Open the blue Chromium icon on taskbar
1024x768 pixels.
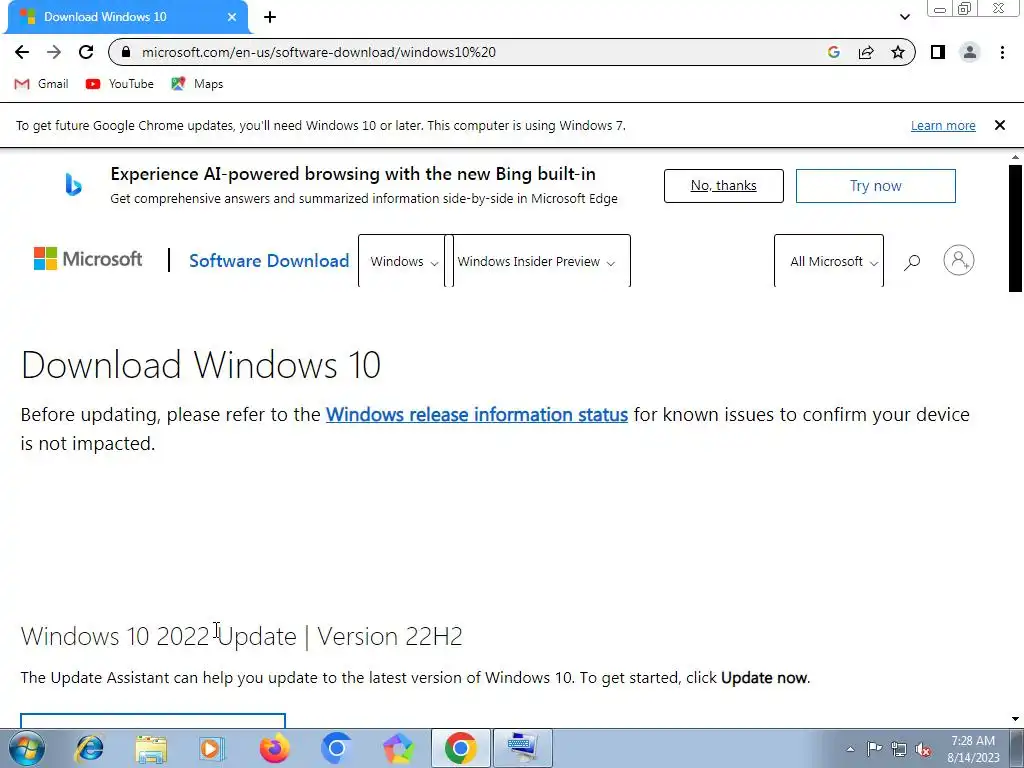click(x=336, y=748)
